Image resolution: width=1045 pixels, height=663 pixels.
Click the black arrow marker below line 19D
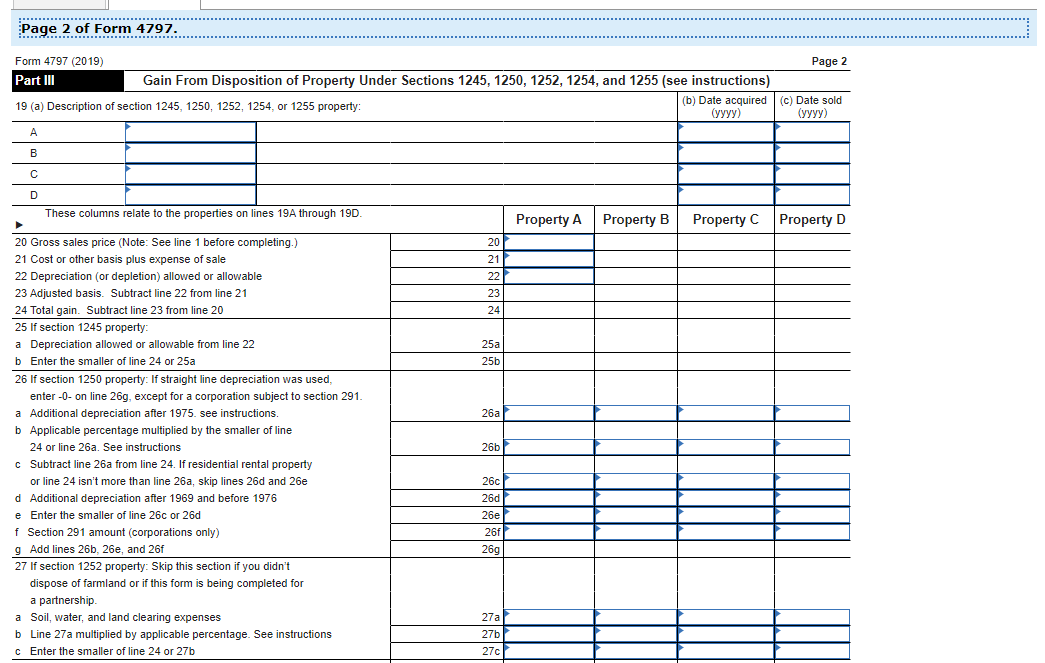[x=19, y=225]
